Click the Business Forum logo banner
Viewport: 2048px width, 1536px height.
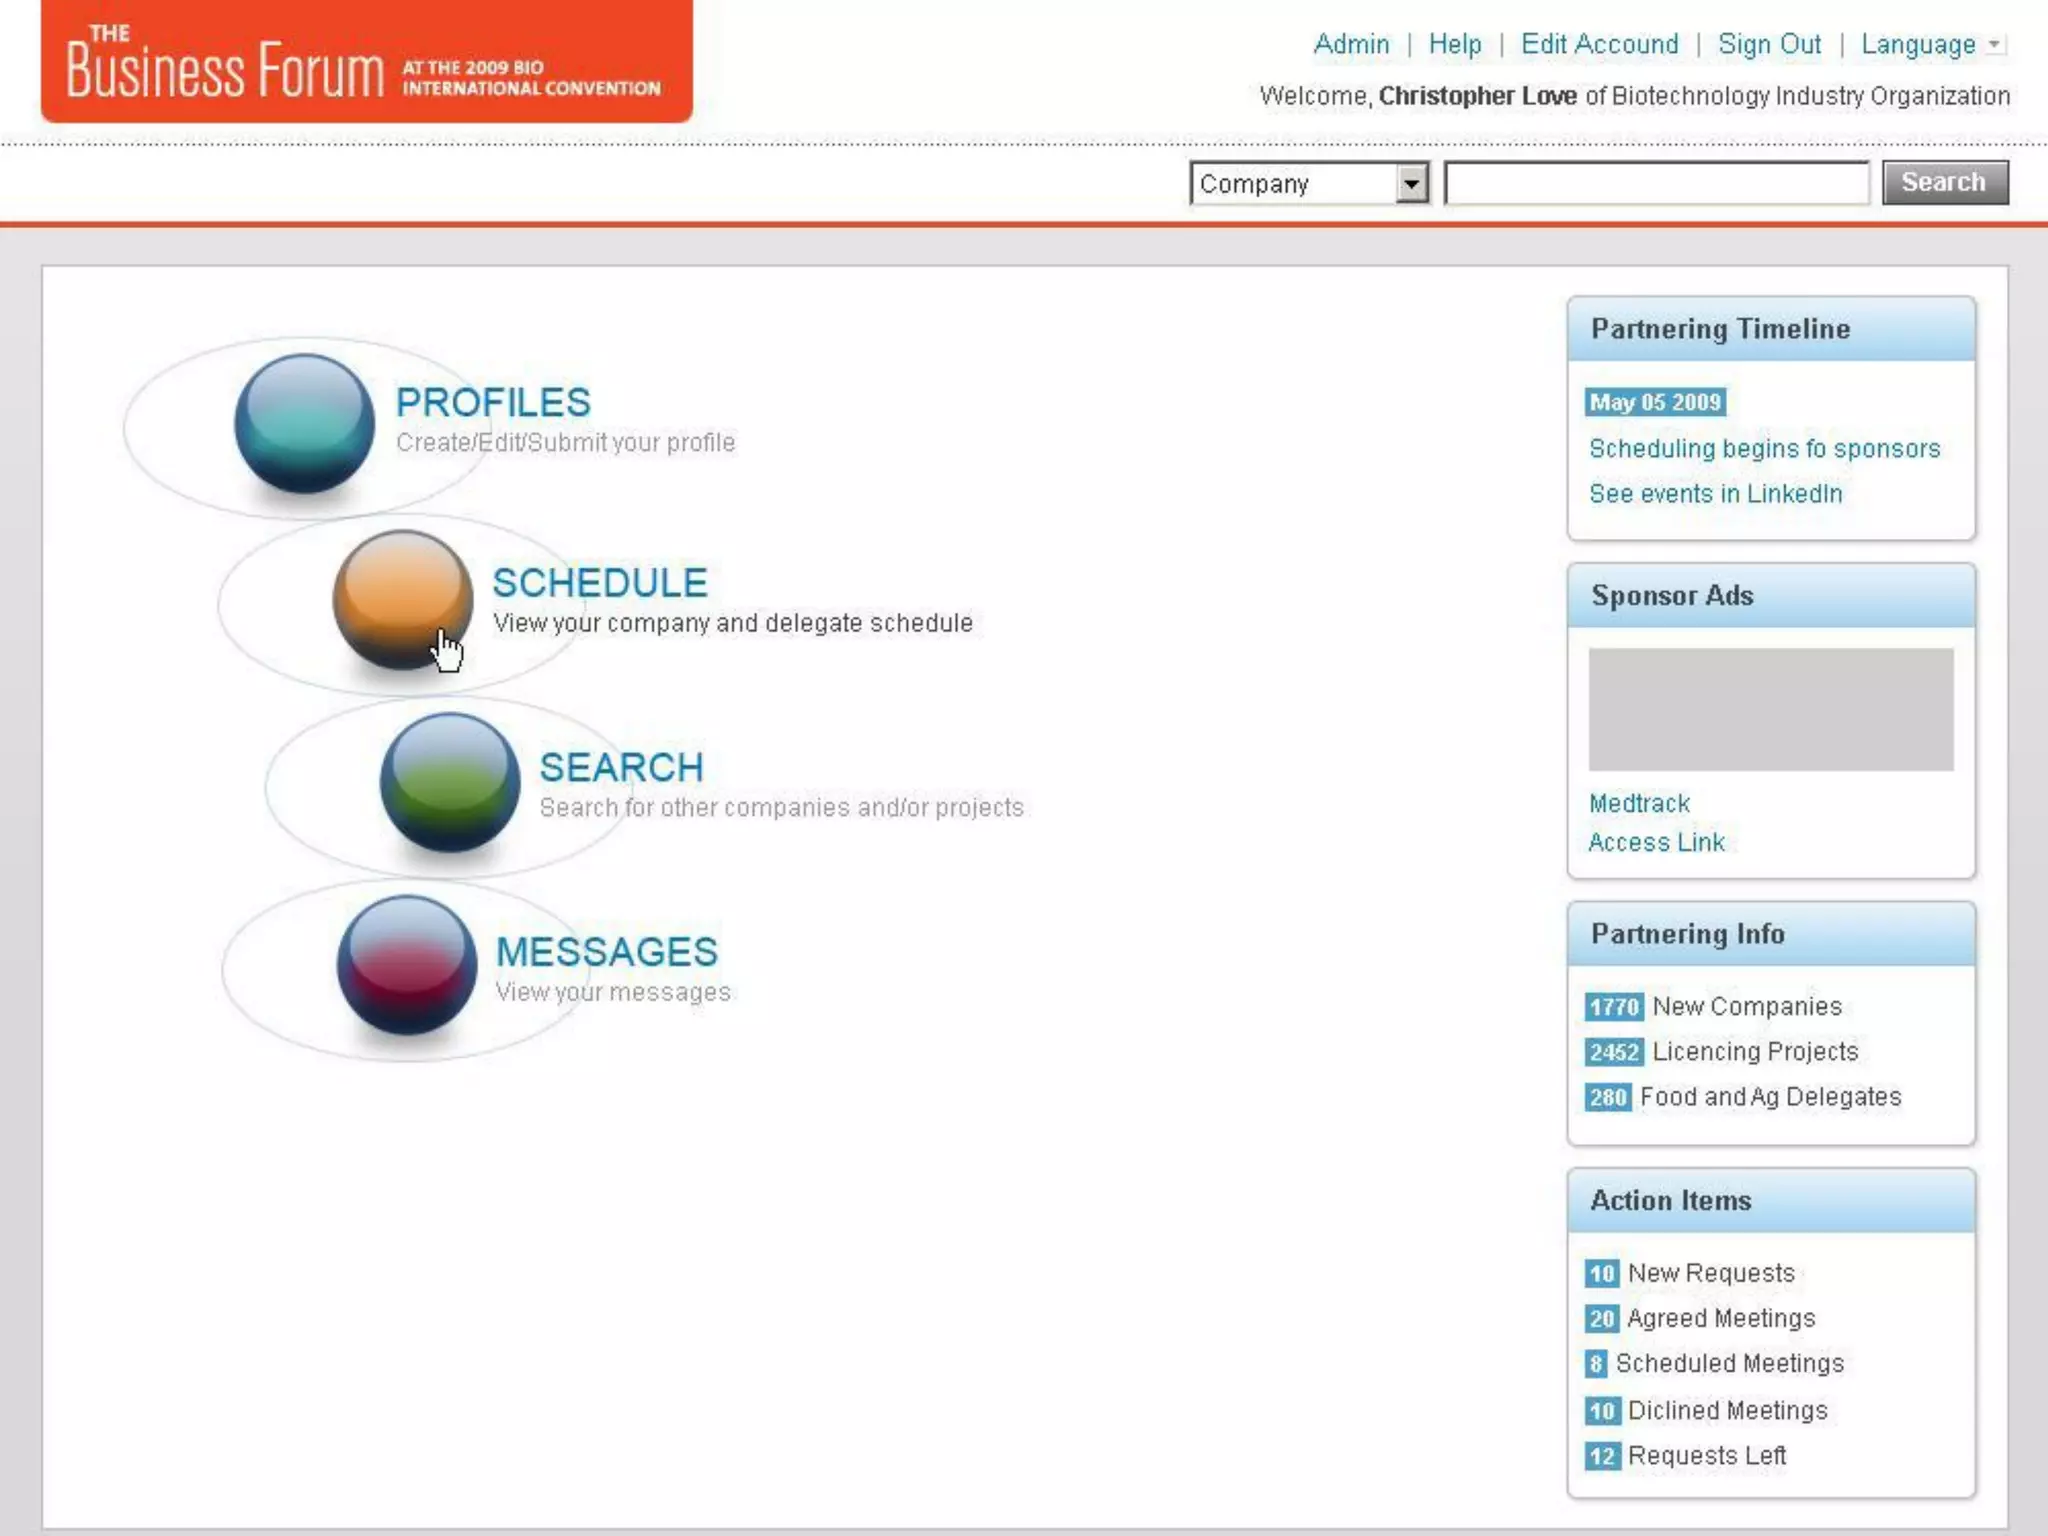click(366, 62)
